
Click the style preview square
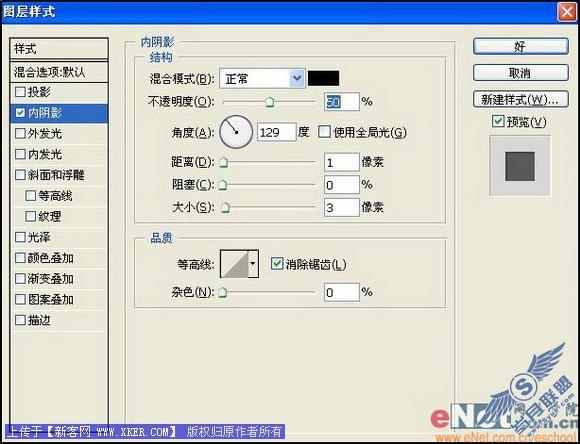pos(520,166)
